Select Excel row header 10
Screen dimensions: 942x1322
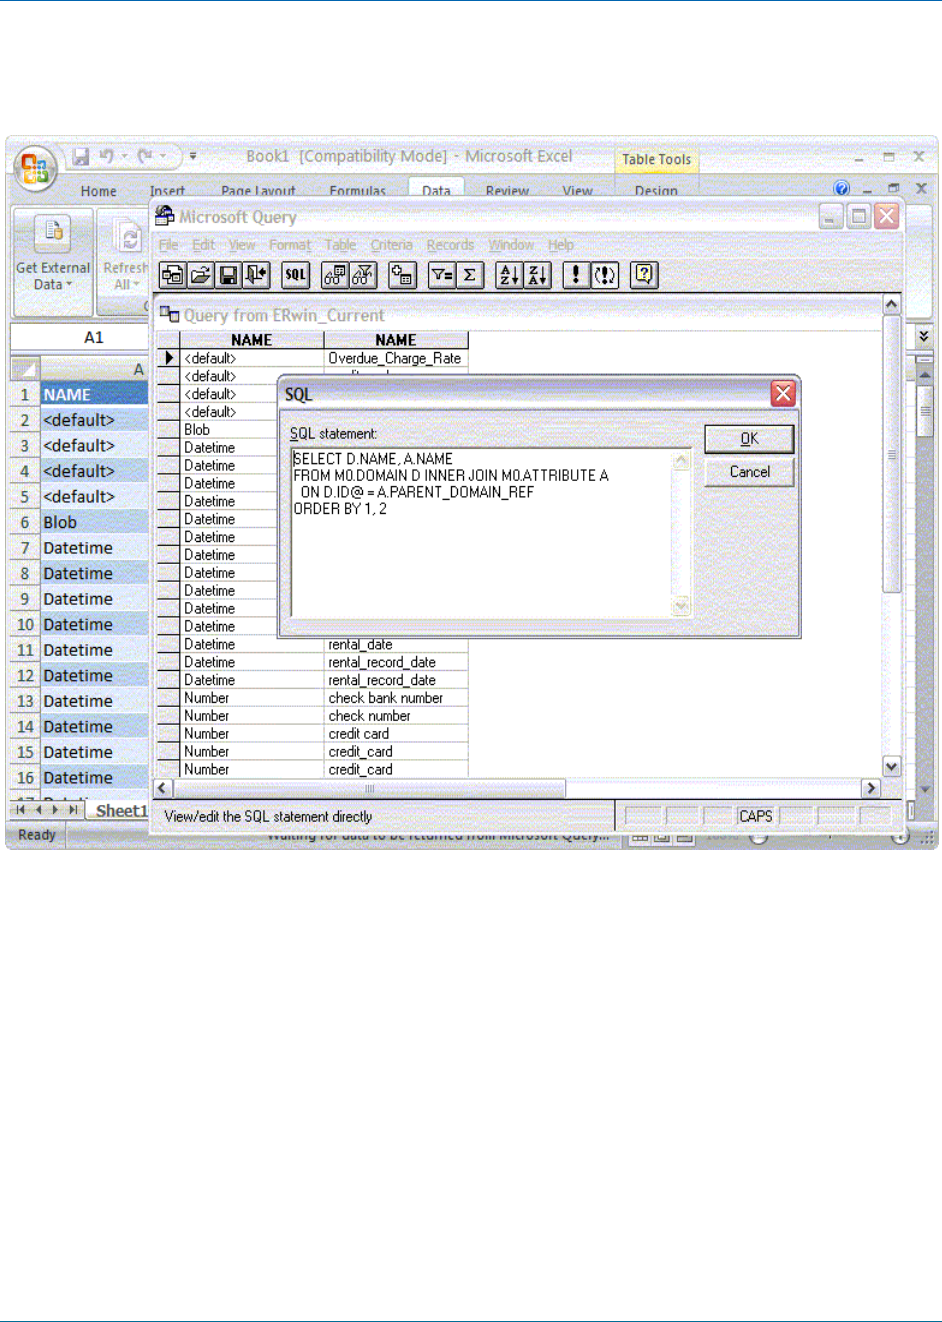click(x=25, y=624)
